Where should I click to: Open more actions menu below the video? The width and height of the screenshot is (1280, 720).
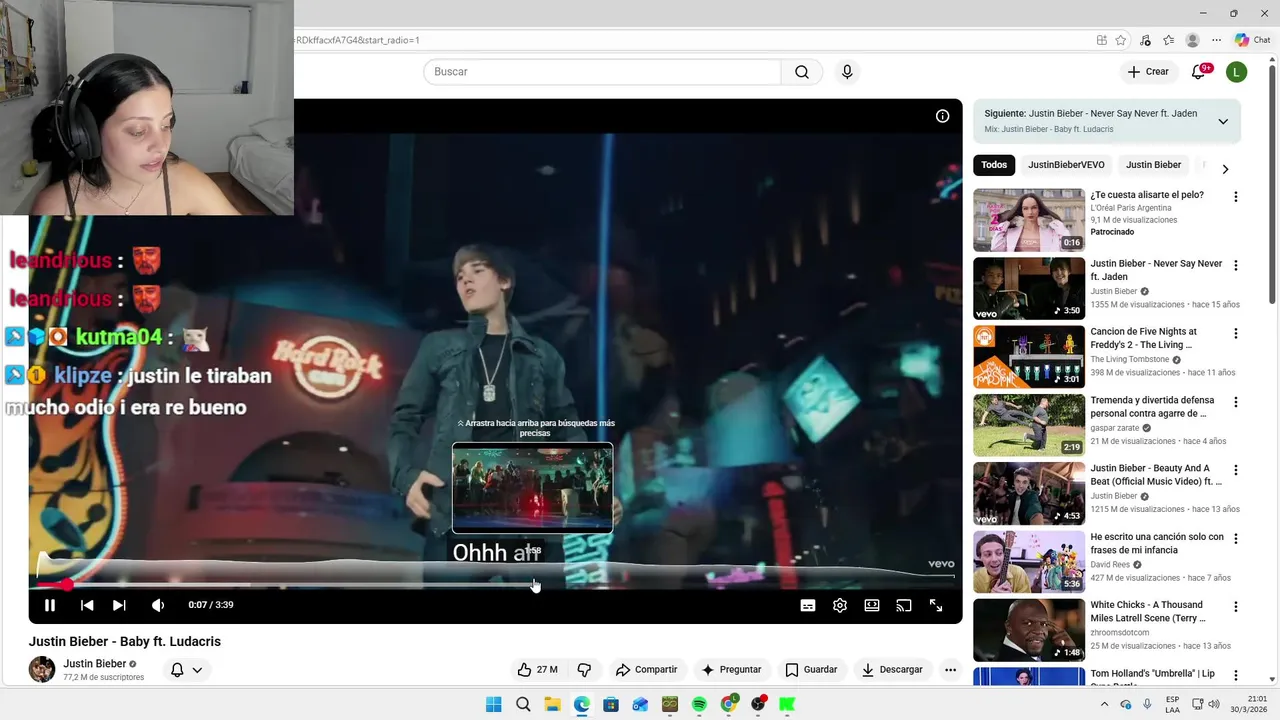click(x=950, y=670)
